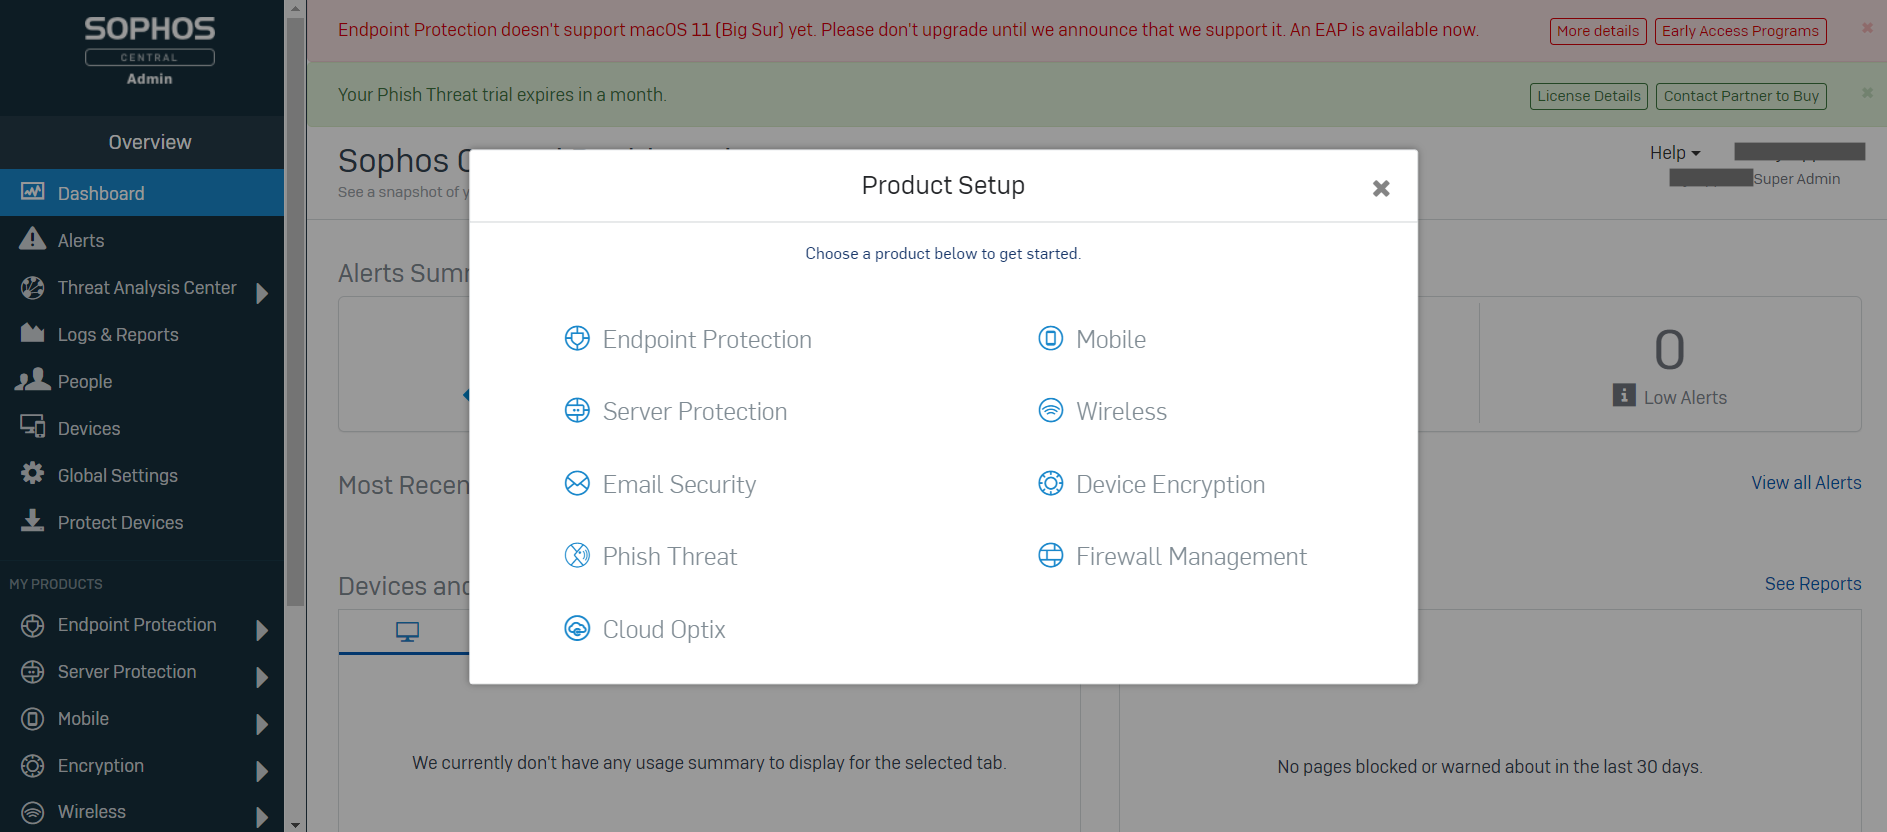Choose Server Protection product link
Screen dimensions: 1887x832
point(695,412)
